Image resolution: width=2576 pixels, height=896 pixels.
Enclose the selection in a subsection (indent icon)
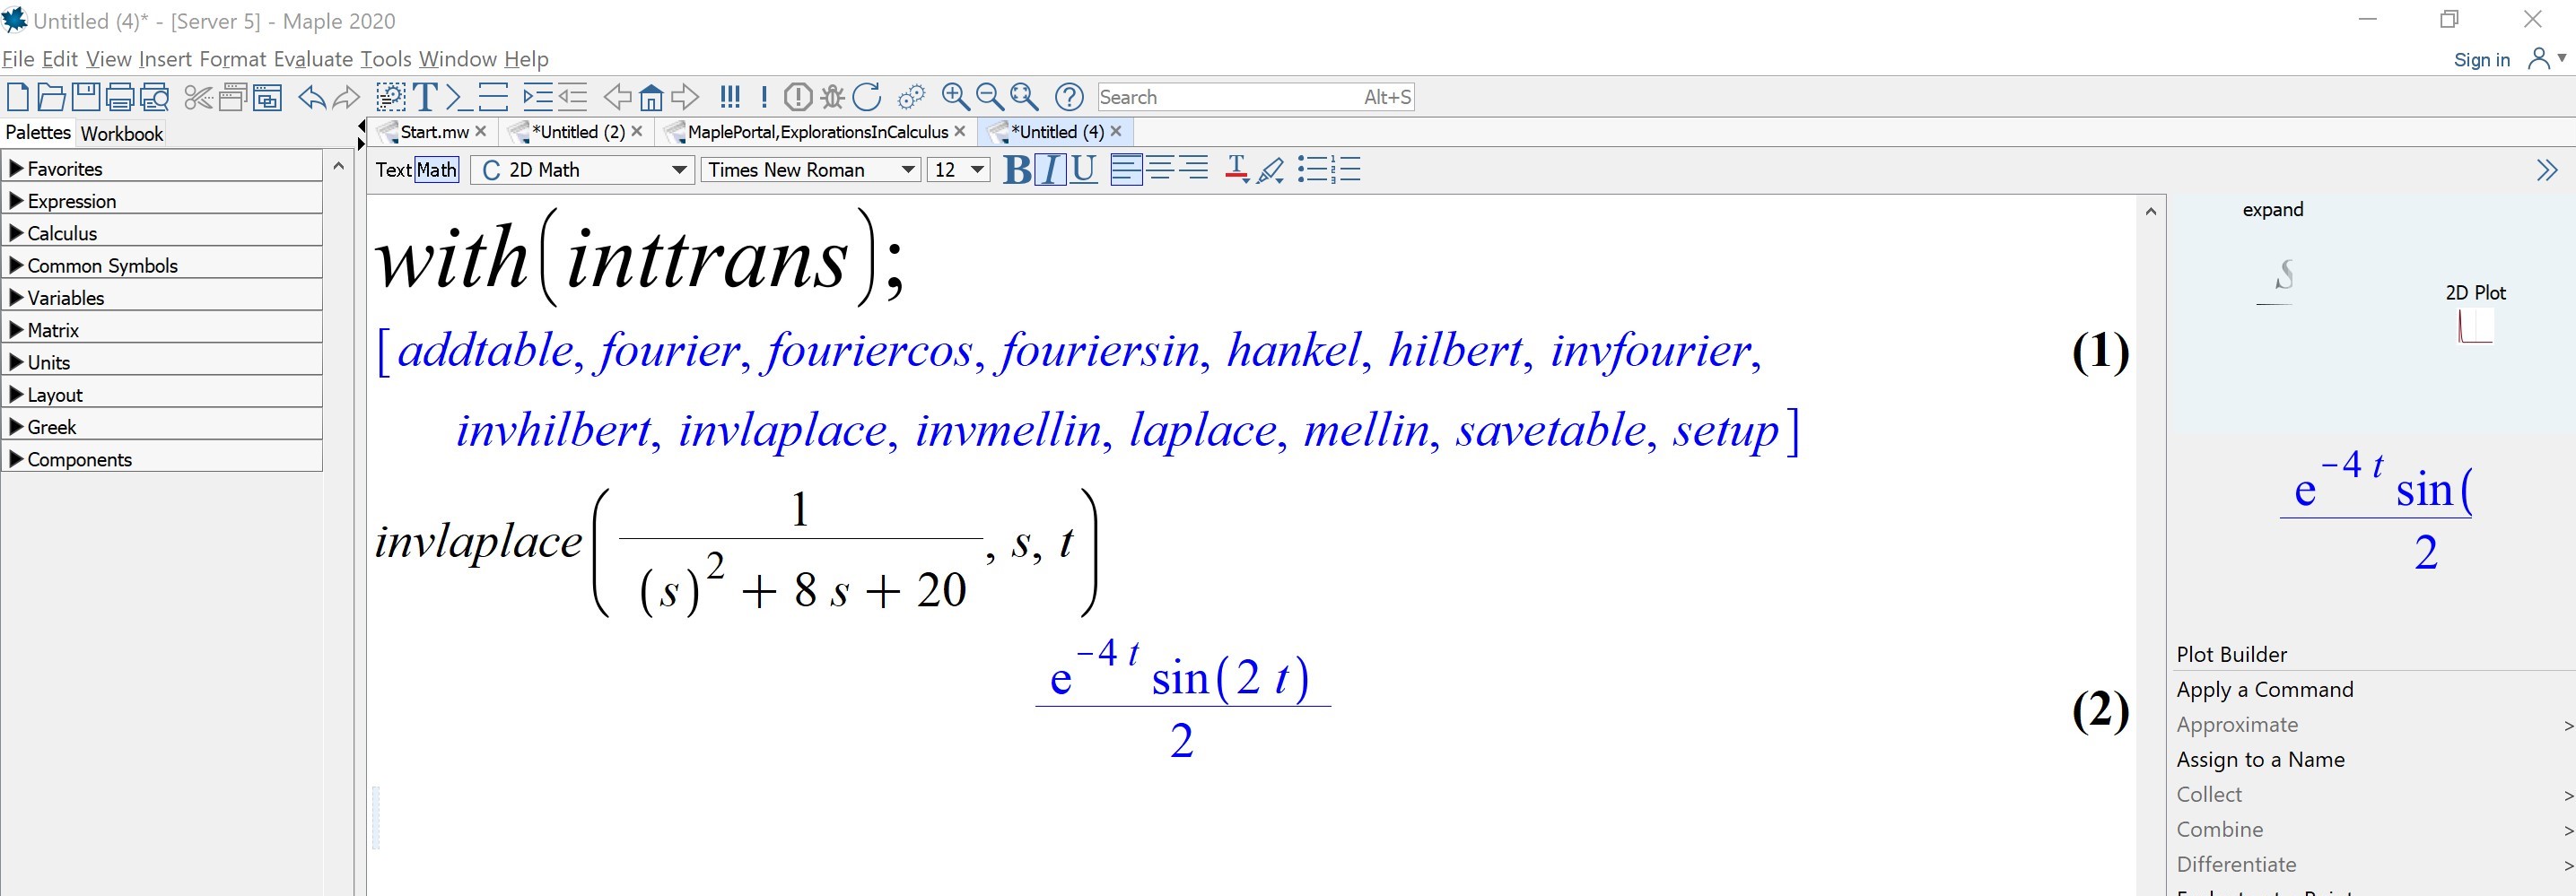pyautogui.click(x=538, y=97)
